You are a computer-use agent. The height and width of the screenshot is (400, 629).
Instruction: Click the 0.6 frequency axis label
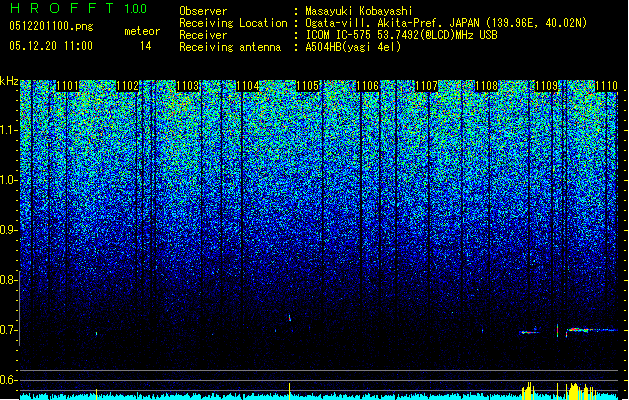coord(8,380)
